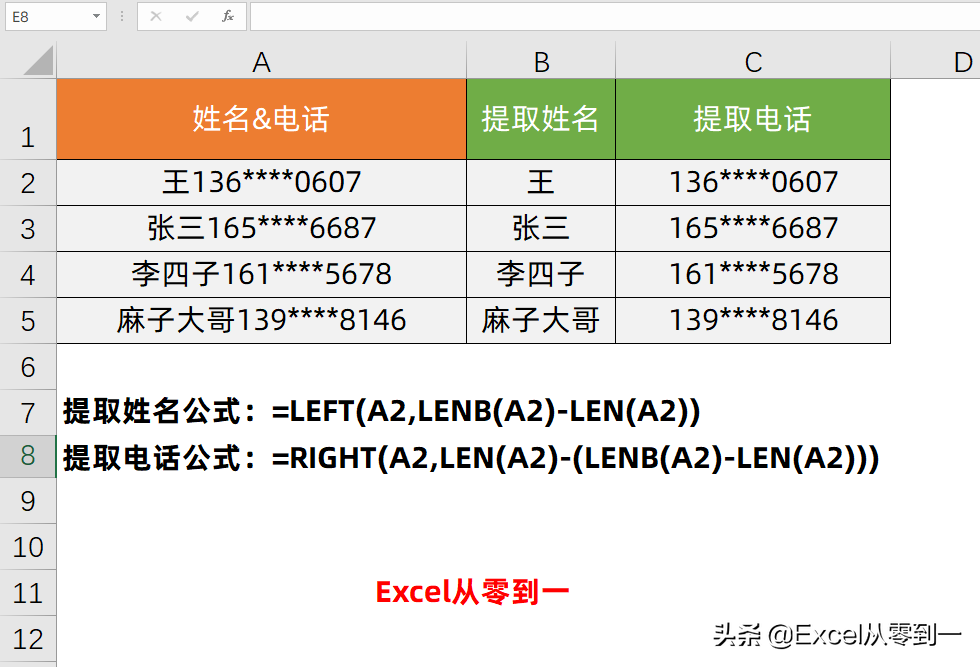Select row 10 header
This screenshot has width=980, height=667.
point(28,547)
